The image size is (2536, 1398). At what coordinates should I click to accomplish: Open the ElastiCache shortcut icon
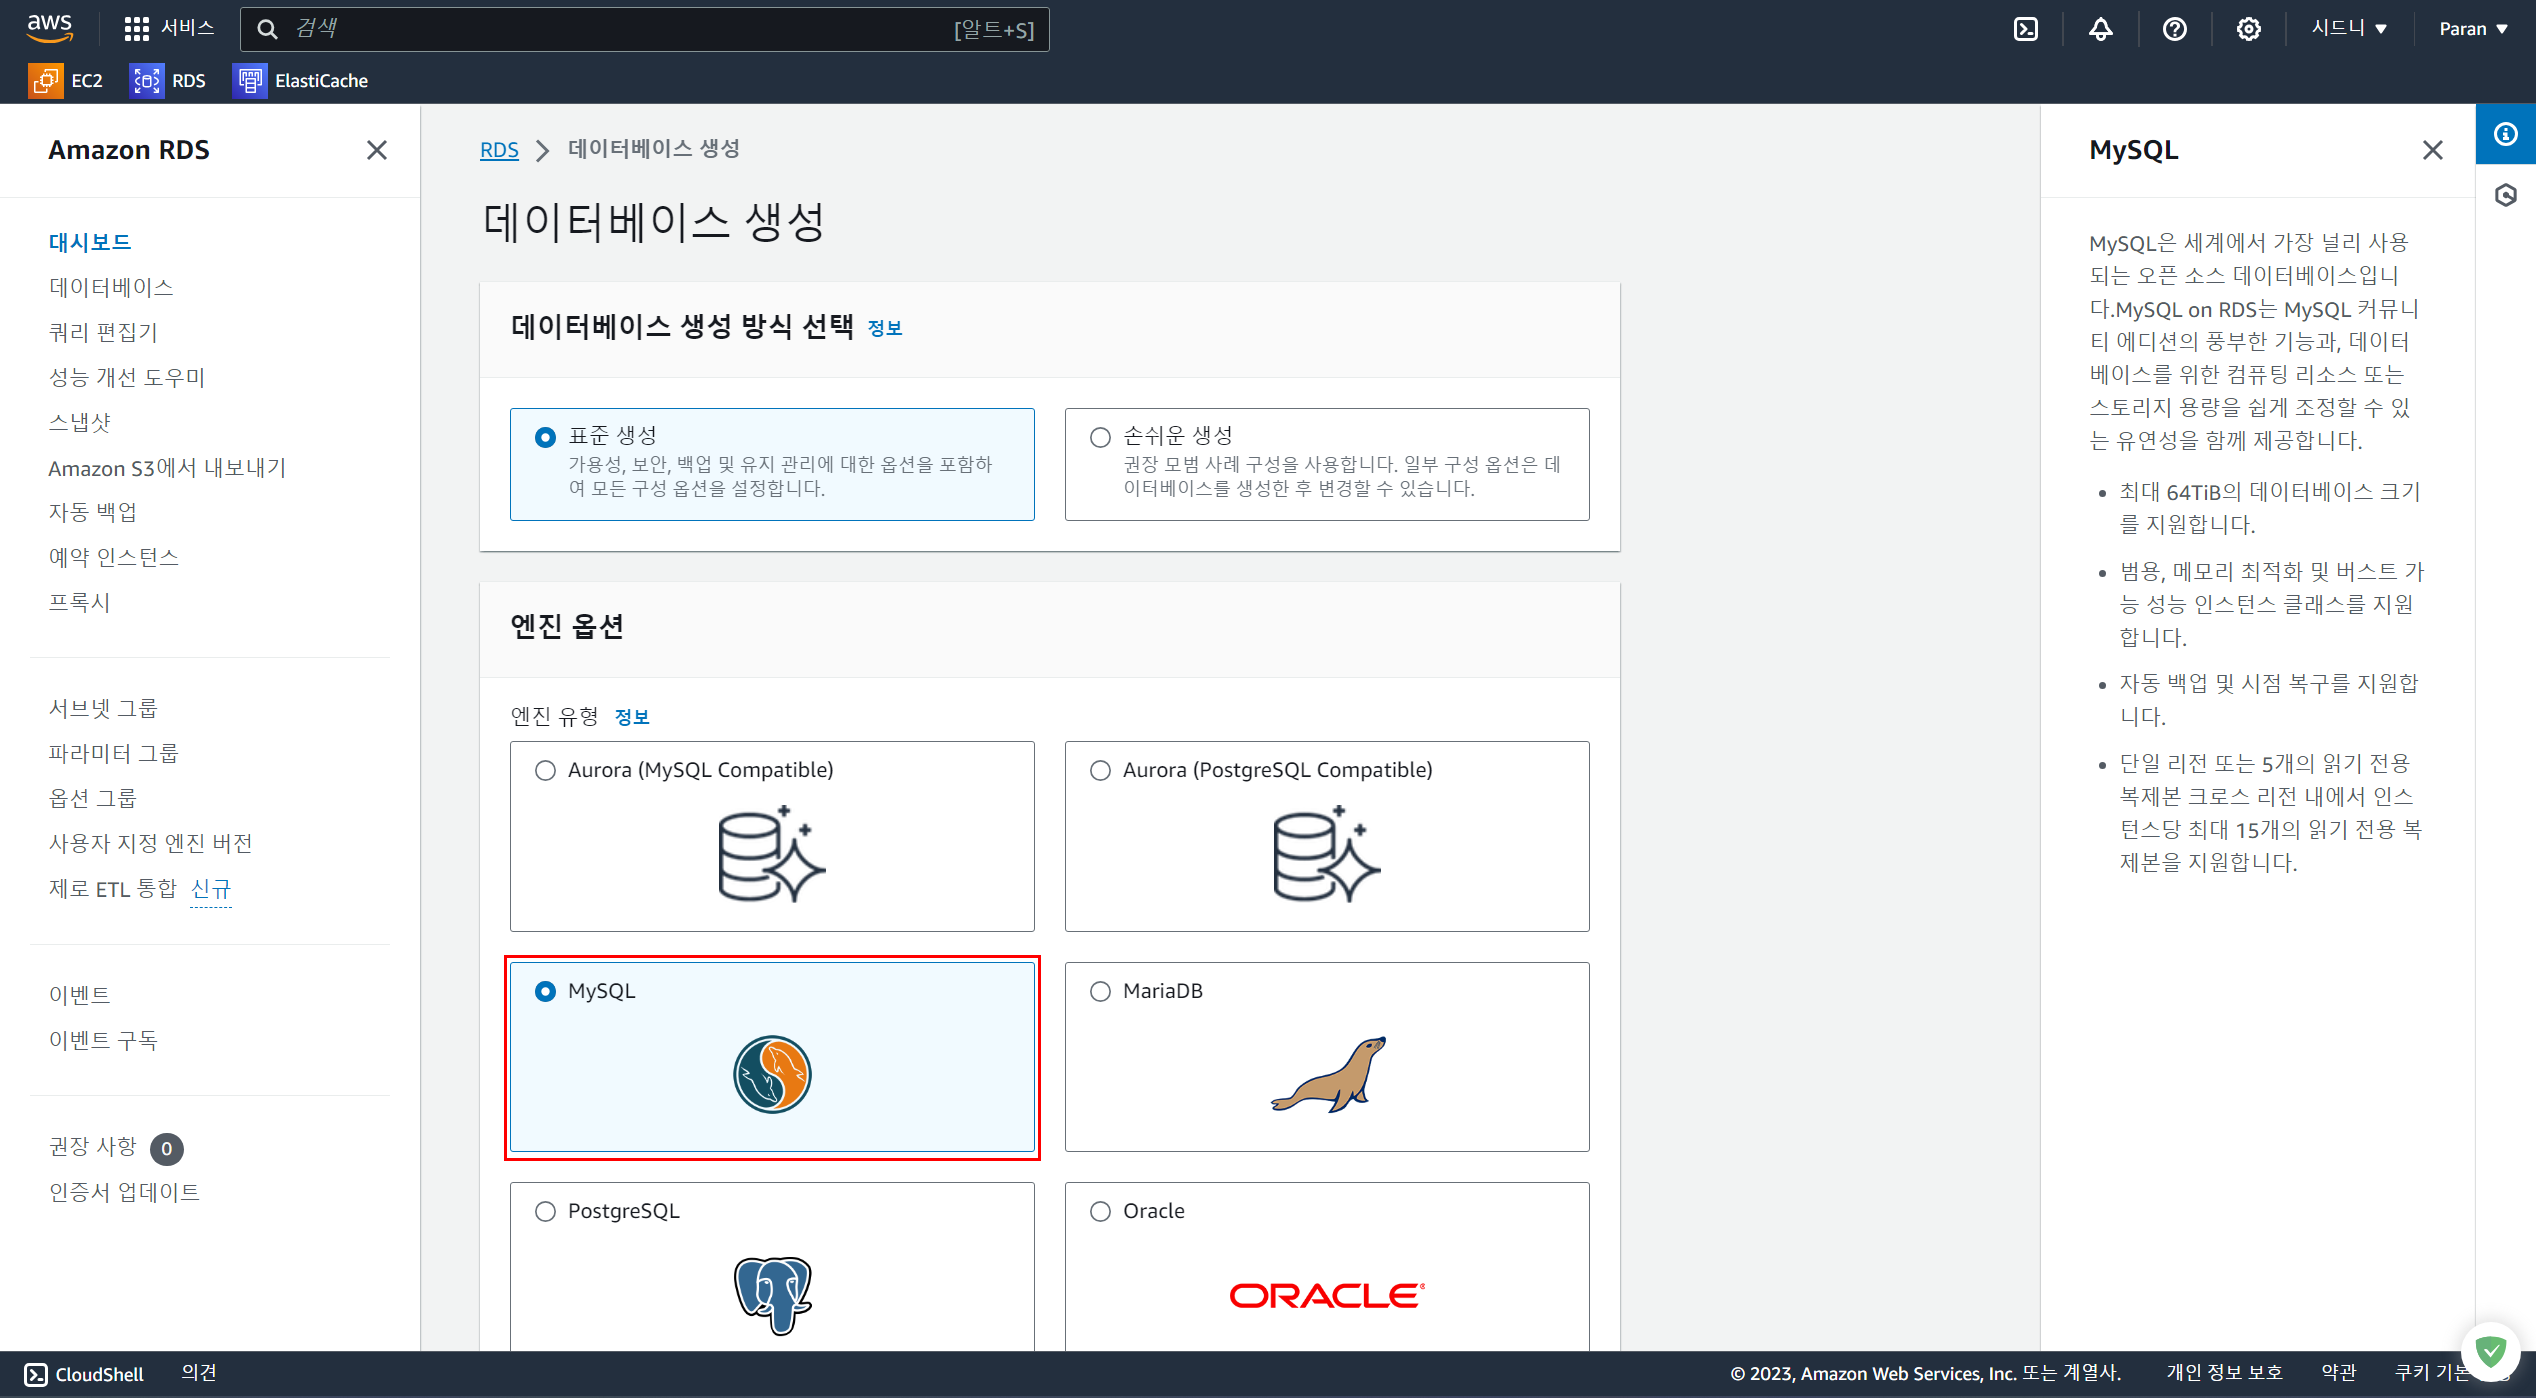[250, 81]
